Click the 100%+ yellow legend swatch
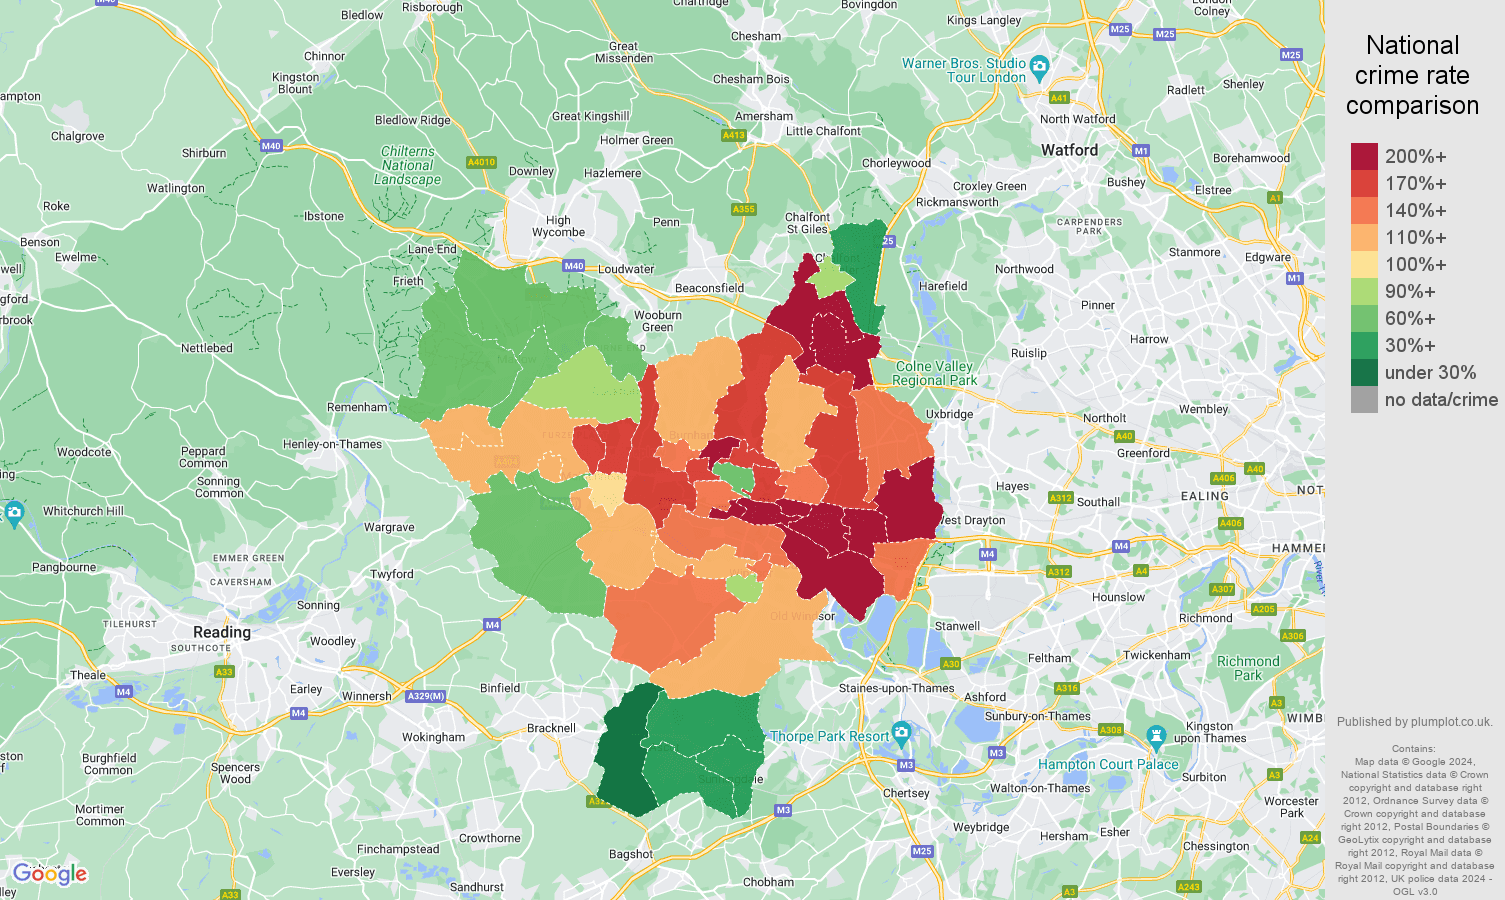The image size is (1505, 900). click(x=1364, y=264)
